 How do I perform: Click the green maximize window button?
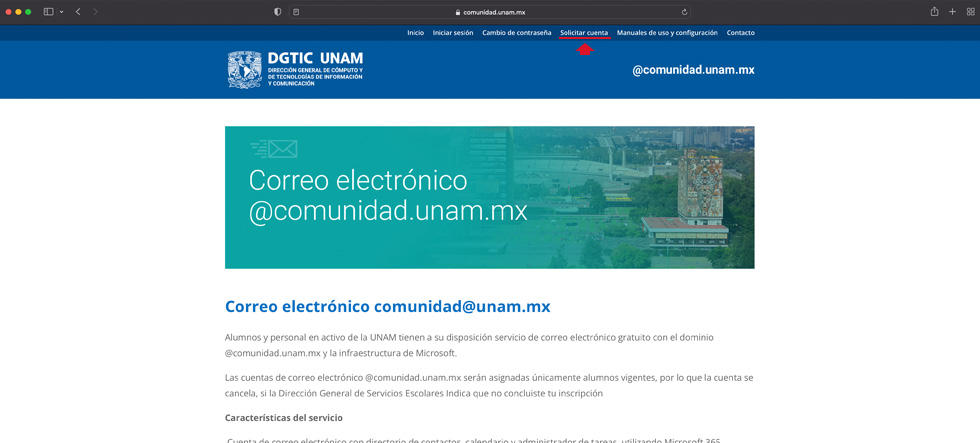(x=28, y=12)
